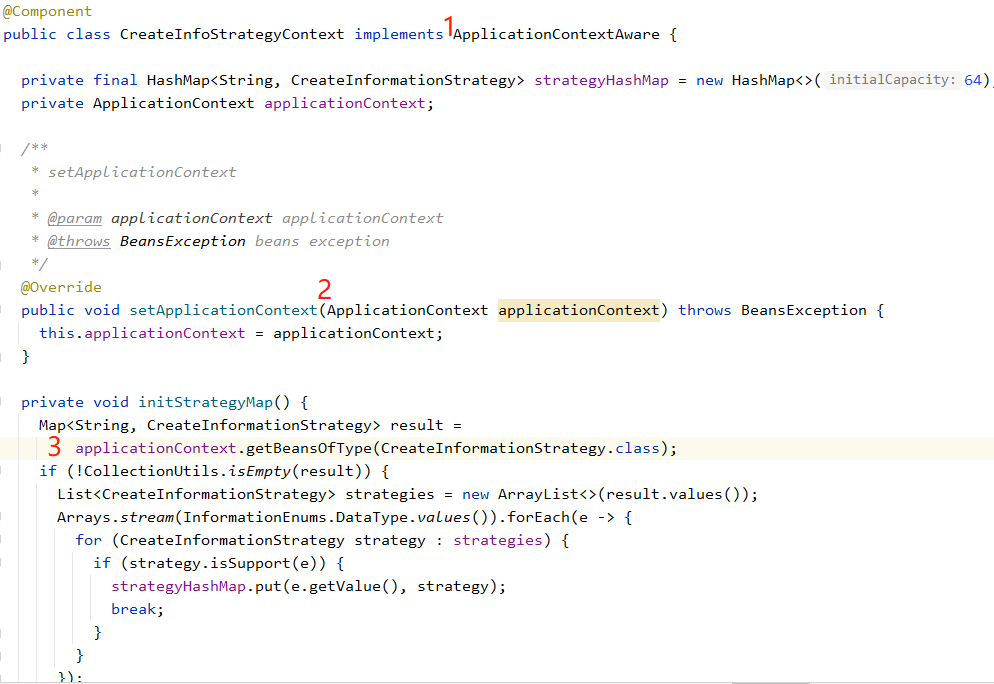The image size is (994, 684).
Task: Click the highlighted applicationContext parameter
Action: click(579, 310)
